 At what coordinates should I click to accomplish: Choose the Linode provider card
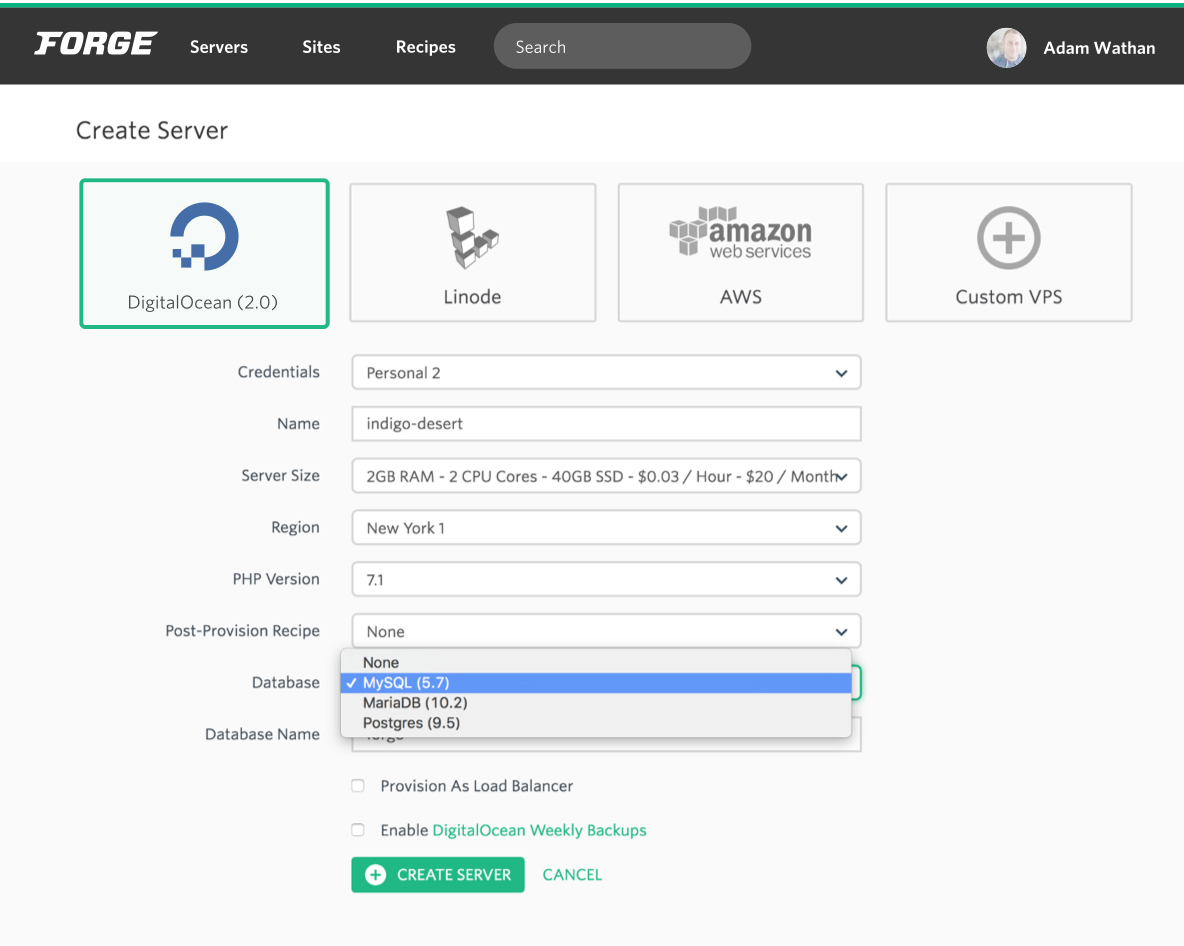coord(472,253)
